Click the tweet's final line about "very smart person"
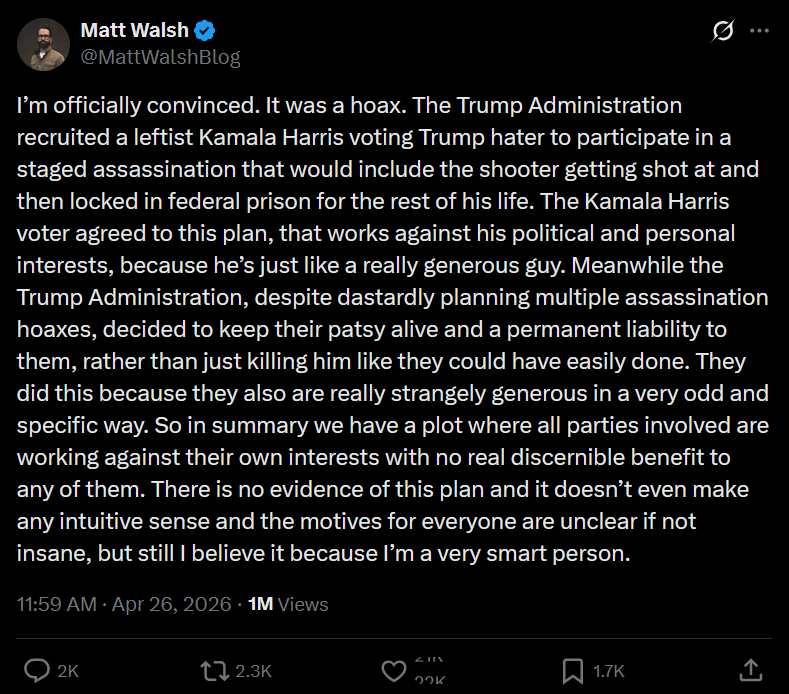 (324, 554)
